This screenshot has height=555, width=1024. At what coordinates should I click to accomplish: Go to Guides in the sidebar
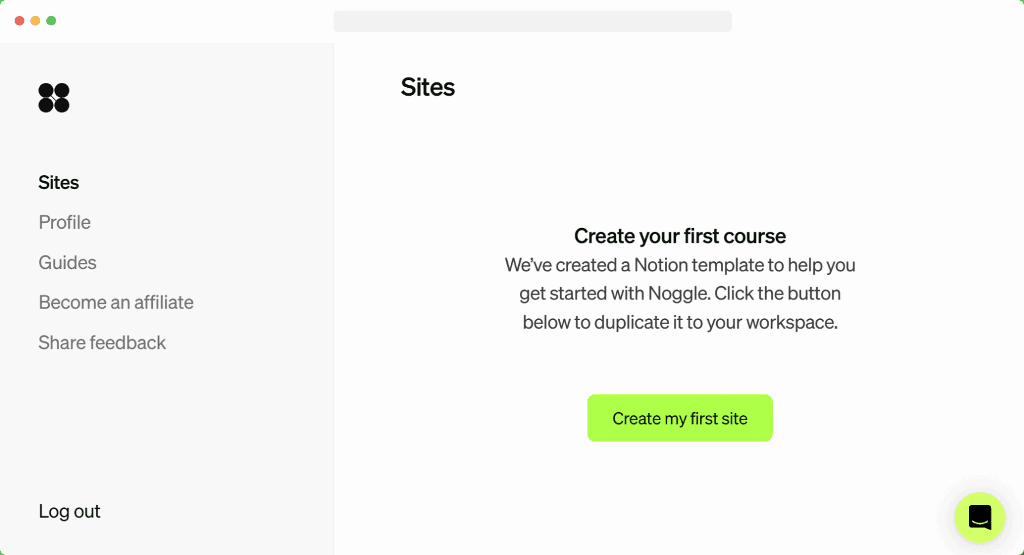[x=68, y=263]
